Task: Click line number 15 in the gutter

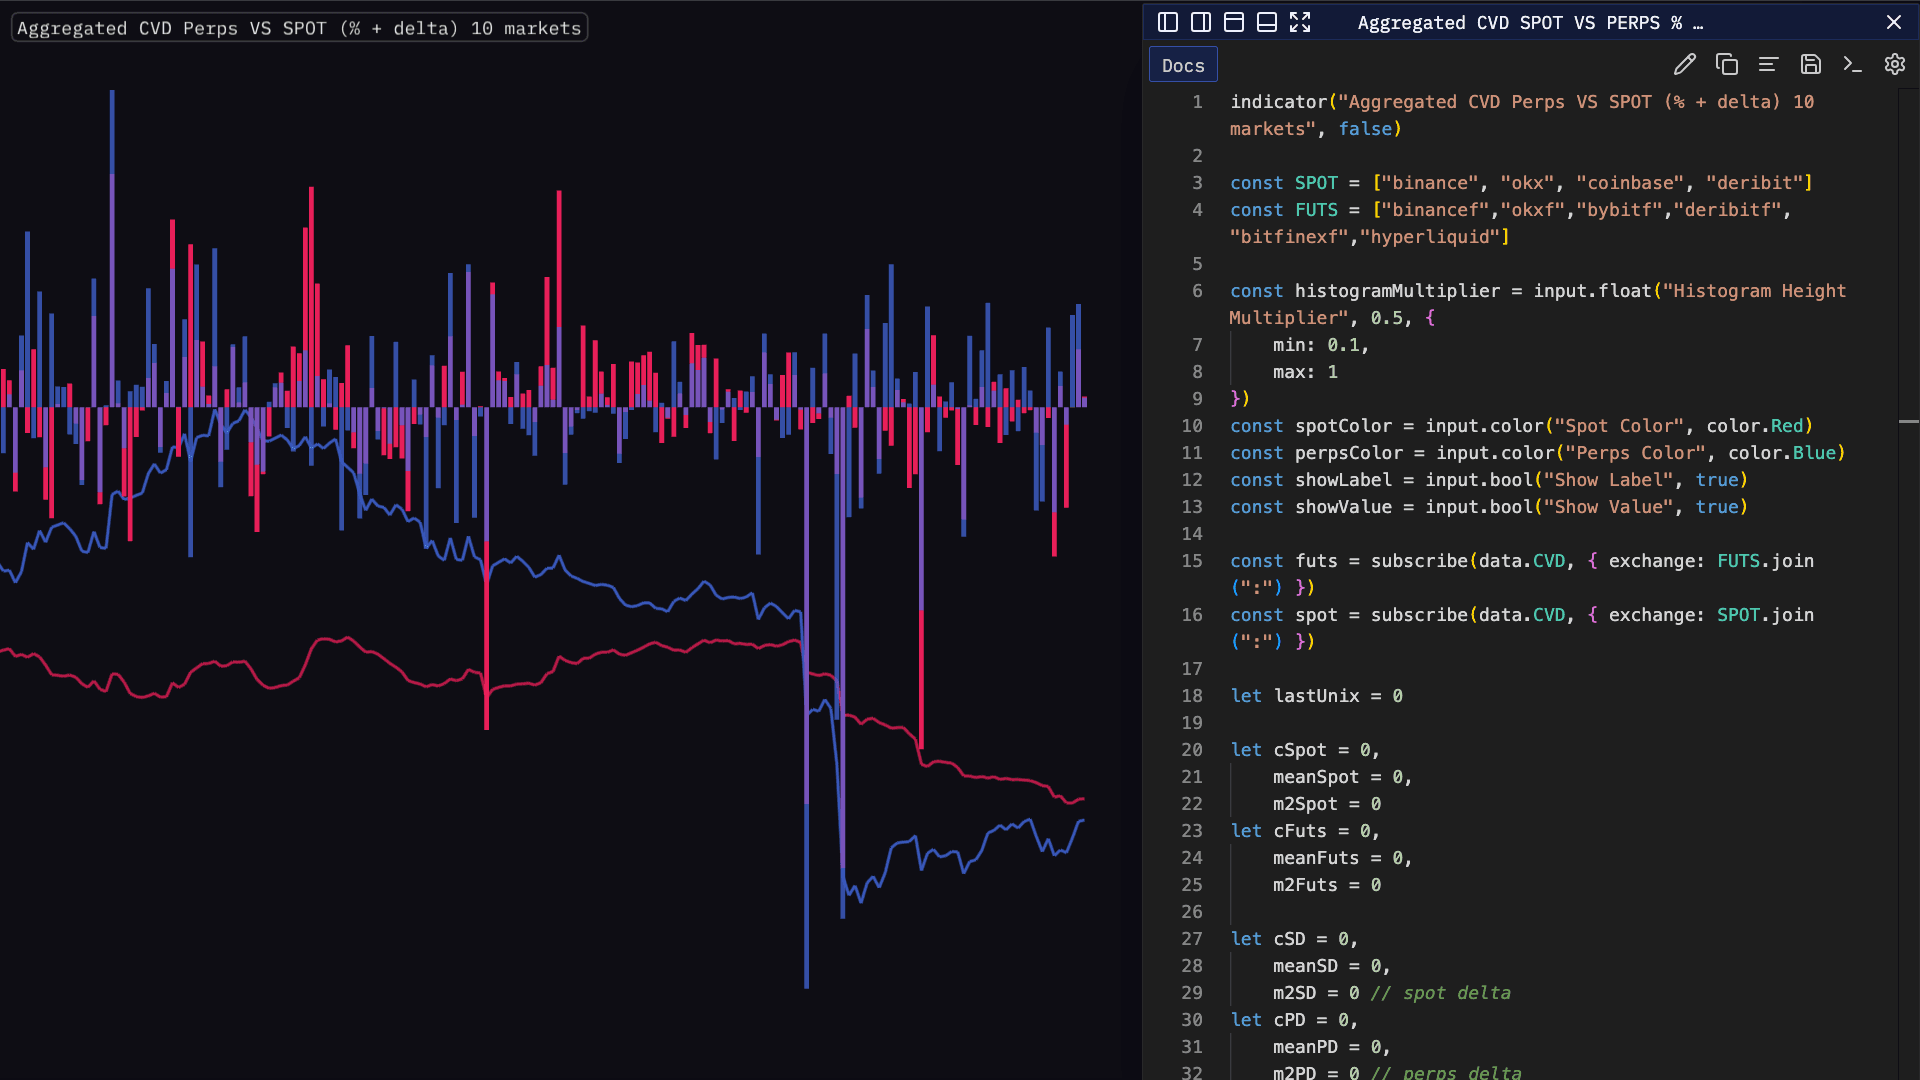Action: [x=1192, y=561]
